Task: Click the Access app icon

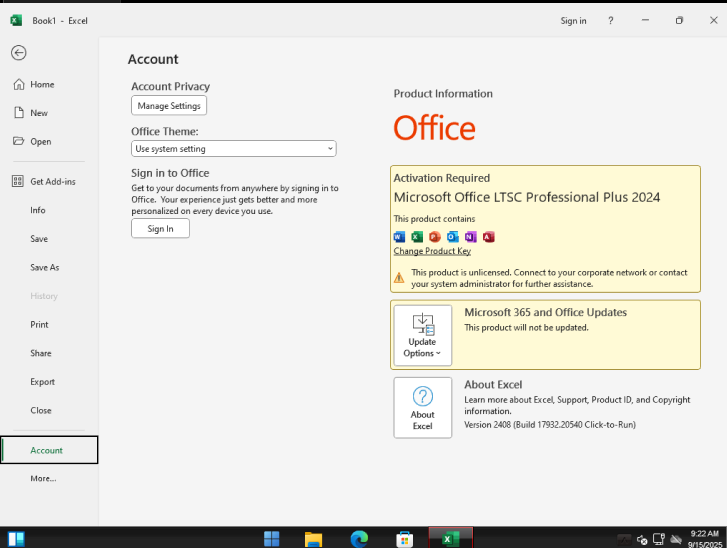Action: [489, 237]
